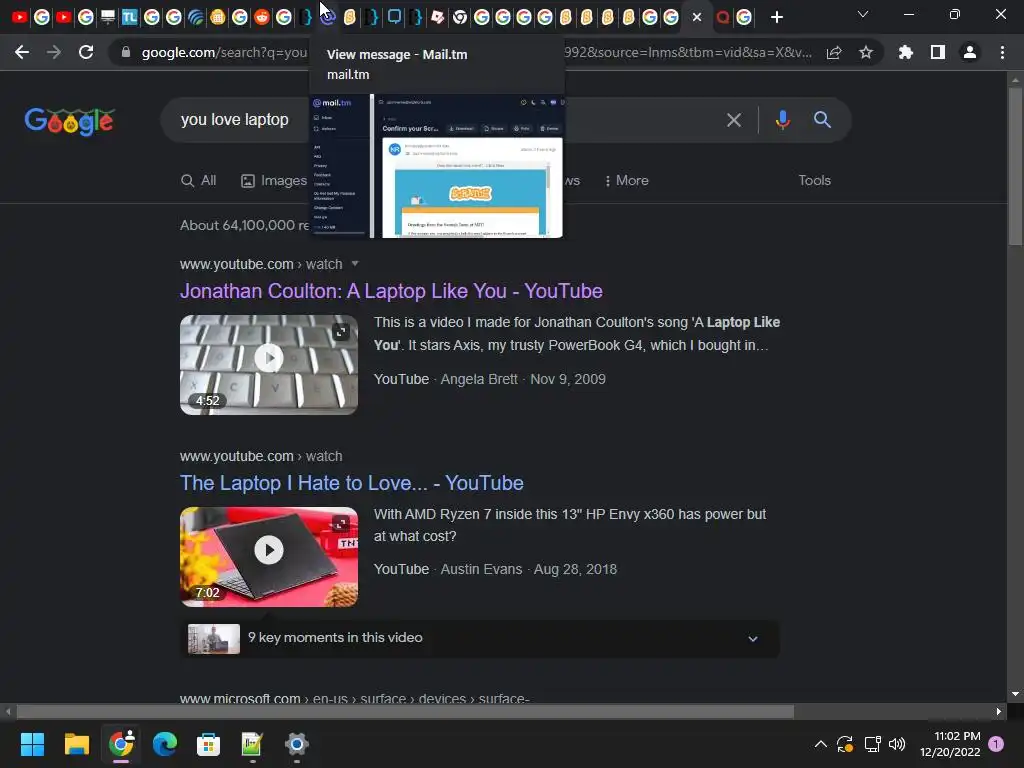Switch to the TL tab
This screenshot has width=1024, height=768.
pyautogui.click(x=129, y=18)
